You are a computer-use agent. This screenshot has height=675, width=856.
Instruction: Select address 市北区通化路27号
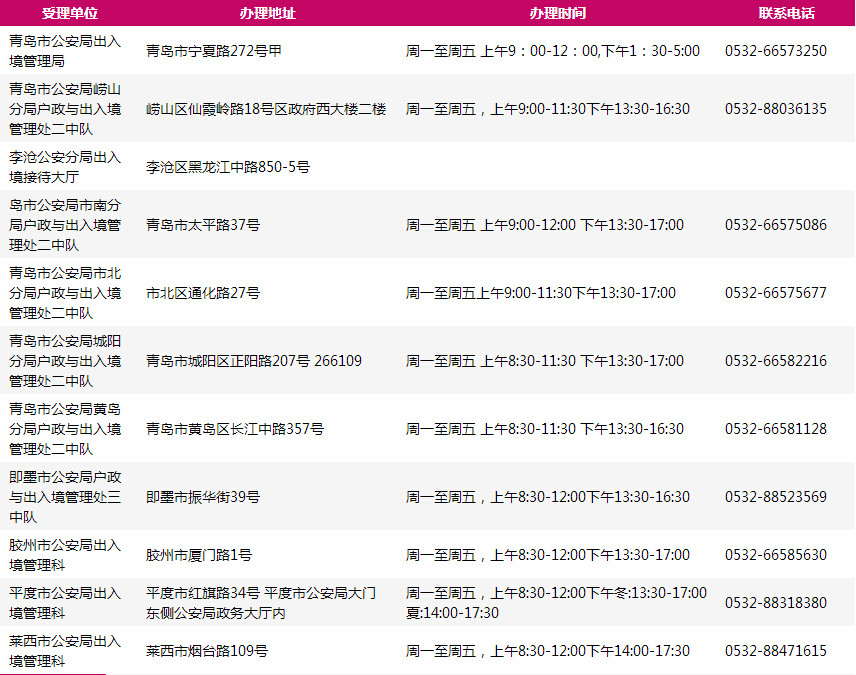click(203, 293)
